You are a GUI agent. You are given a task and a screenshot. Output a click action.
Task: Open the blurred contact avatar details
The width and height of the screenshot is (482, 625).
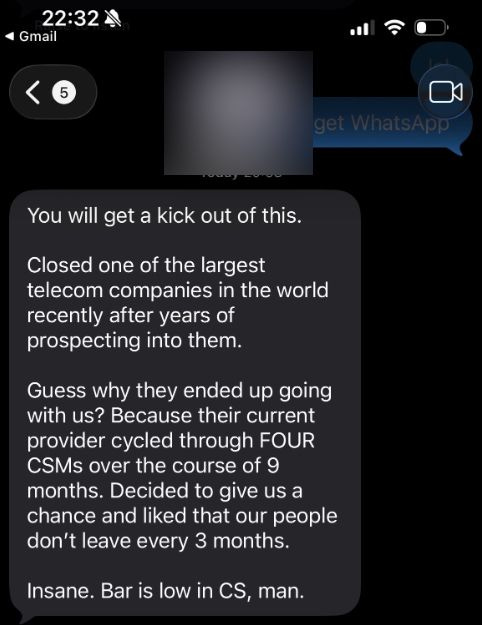pos(238,113)
